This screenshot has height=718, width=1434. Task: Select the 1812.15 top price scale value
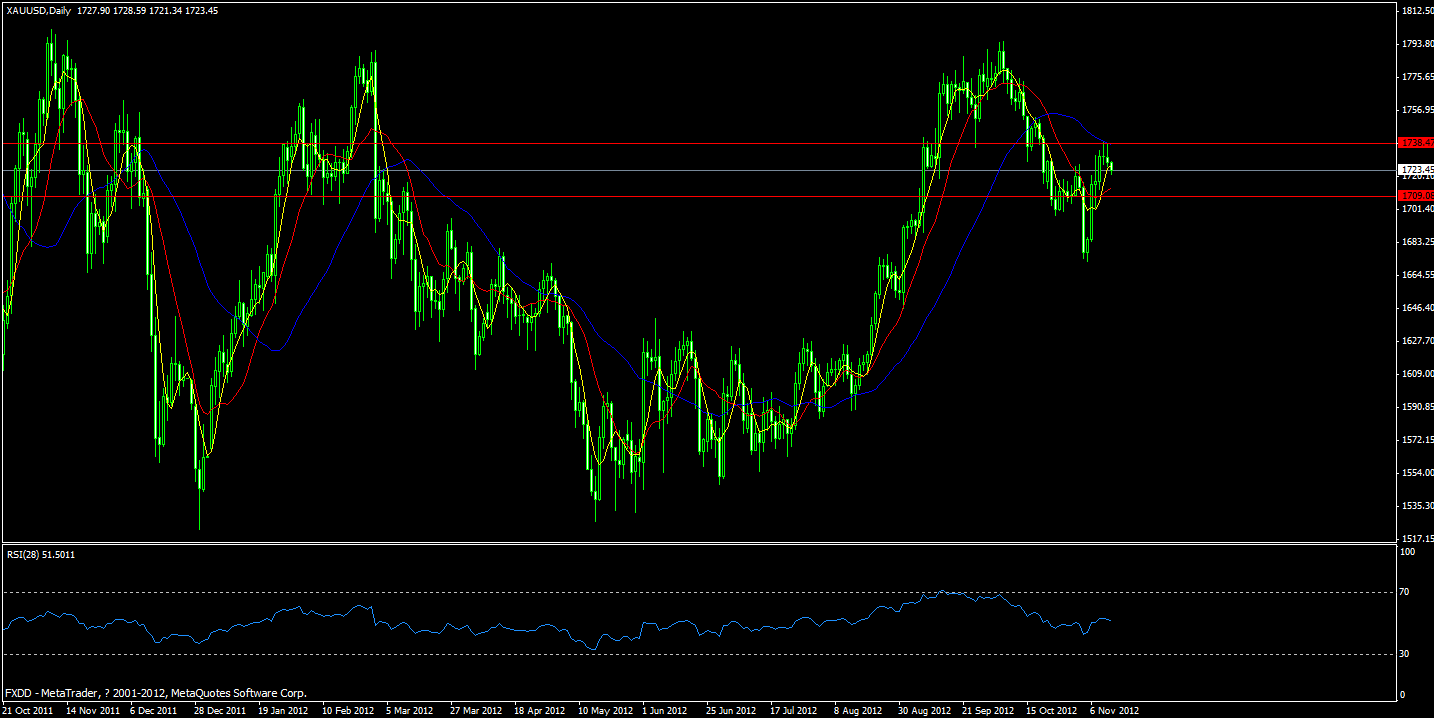click(x=1416, y=9)
